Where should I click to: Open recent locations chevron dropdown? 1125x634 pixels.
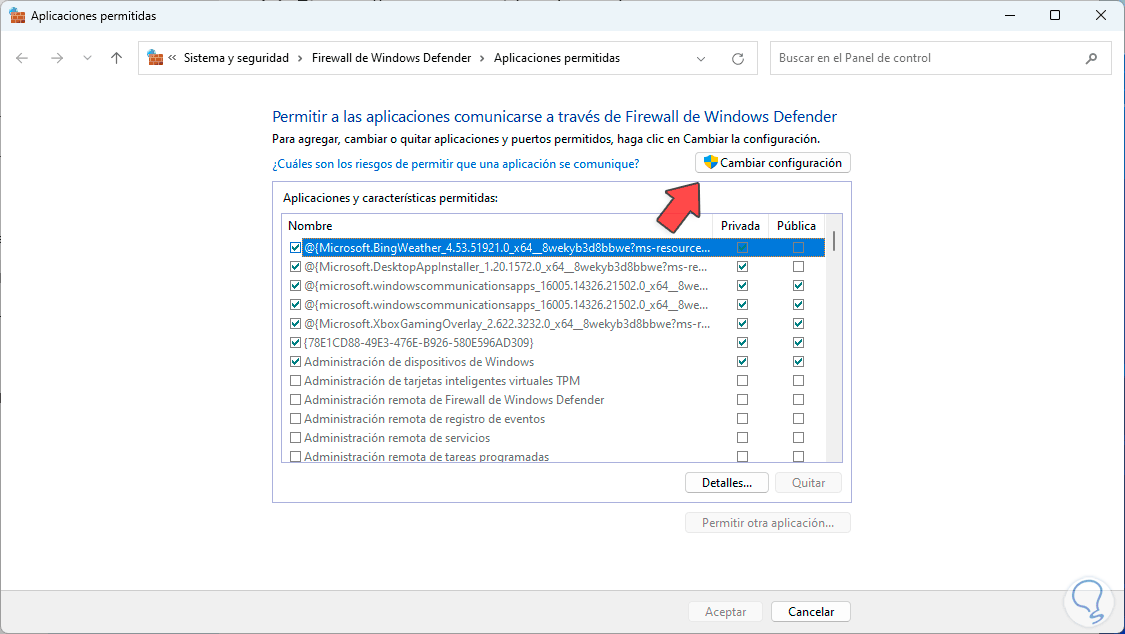[87, 58]
